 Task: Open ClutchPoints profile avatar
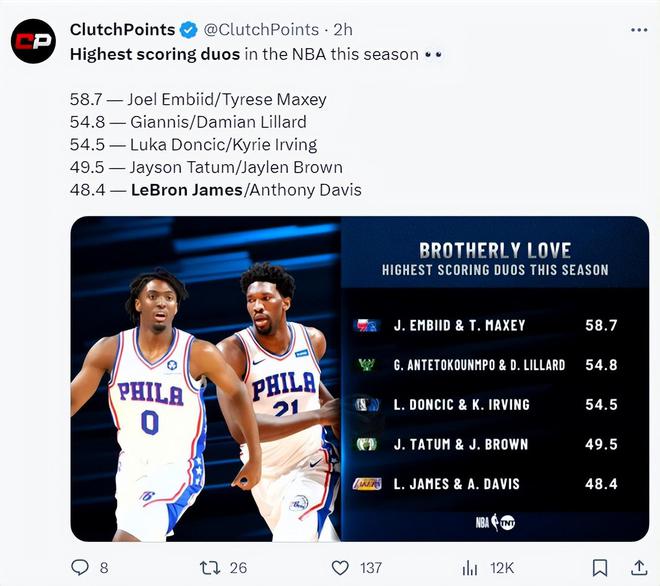pos(33,41)
